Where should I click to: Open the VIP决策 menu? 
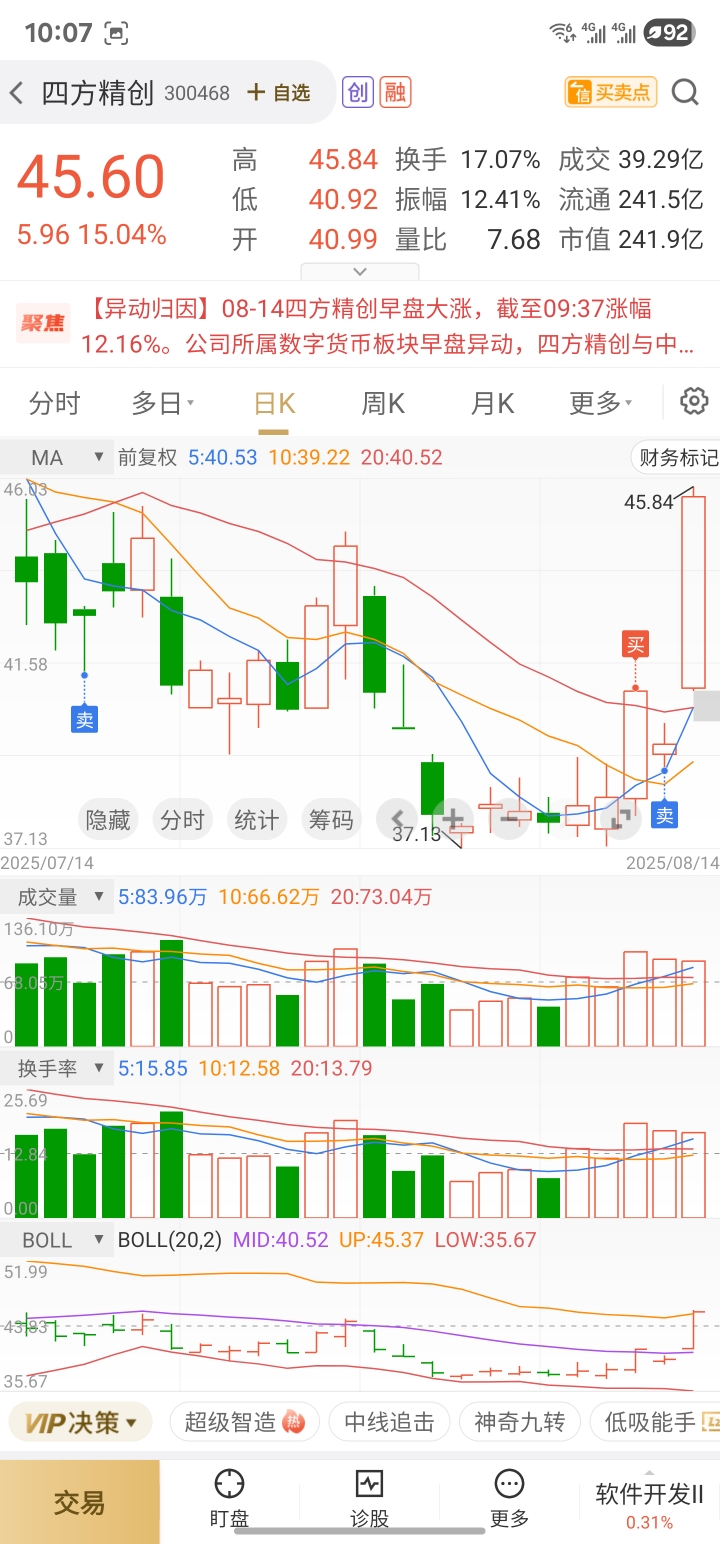point(81,1422)
